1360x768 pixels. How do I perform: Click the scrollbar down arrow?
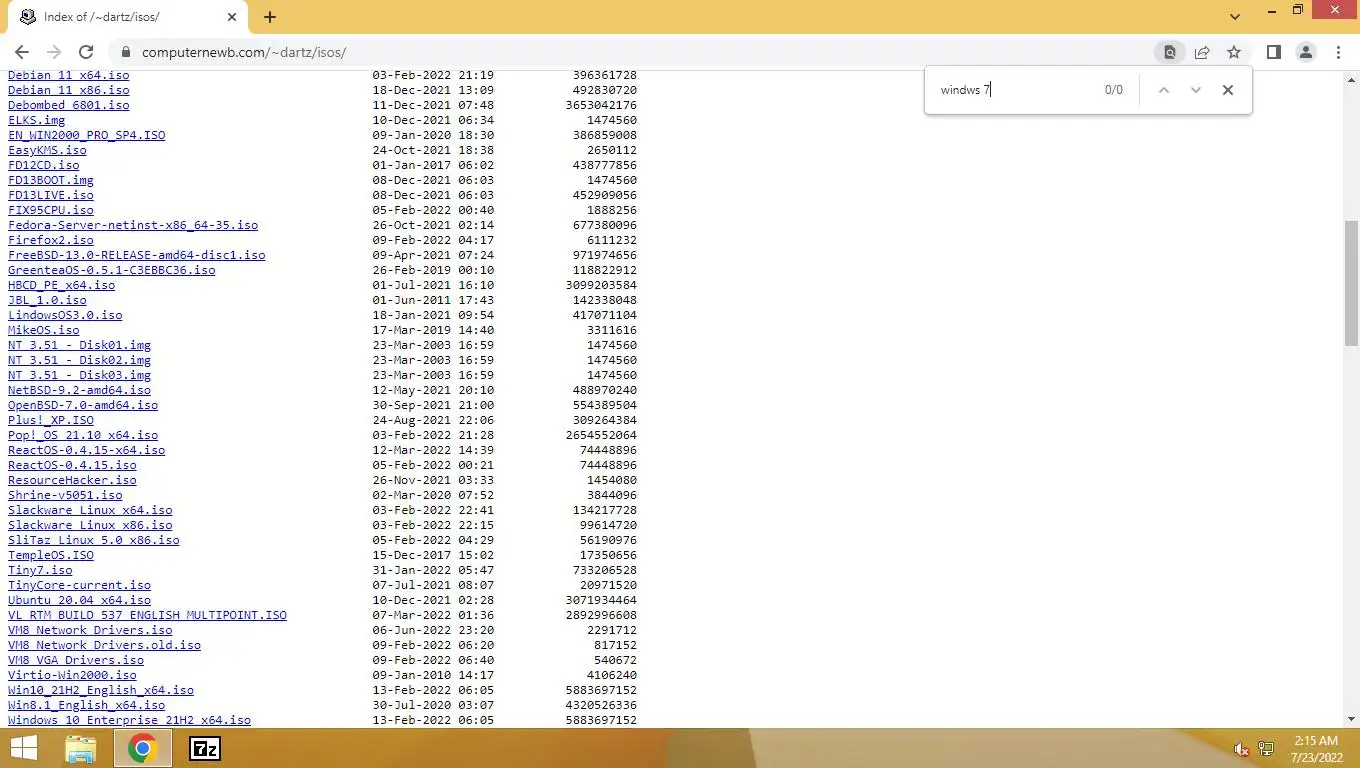(1351, 719)
